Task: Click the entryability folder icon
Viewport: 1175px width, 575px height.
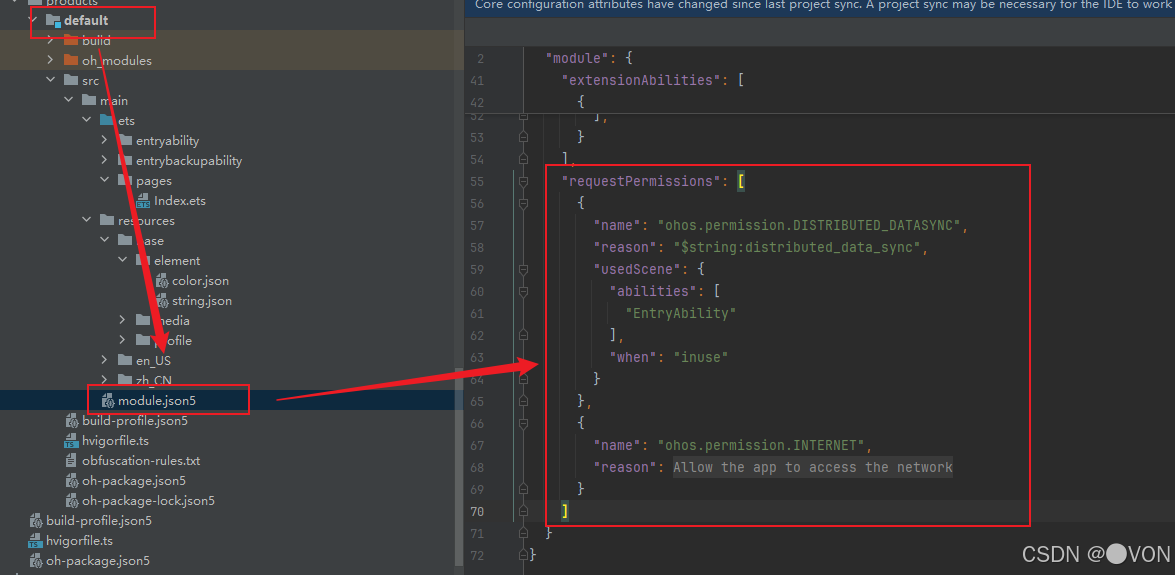Action: (x=125, y=140)
